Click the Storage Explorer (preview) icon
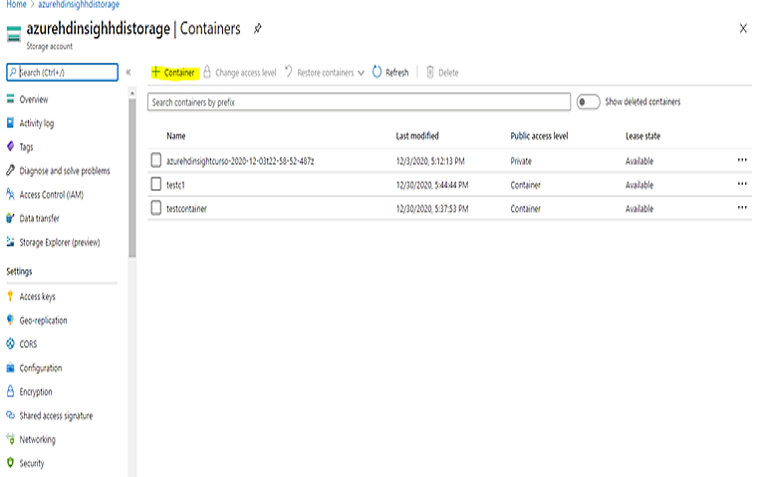 [10, 242]
